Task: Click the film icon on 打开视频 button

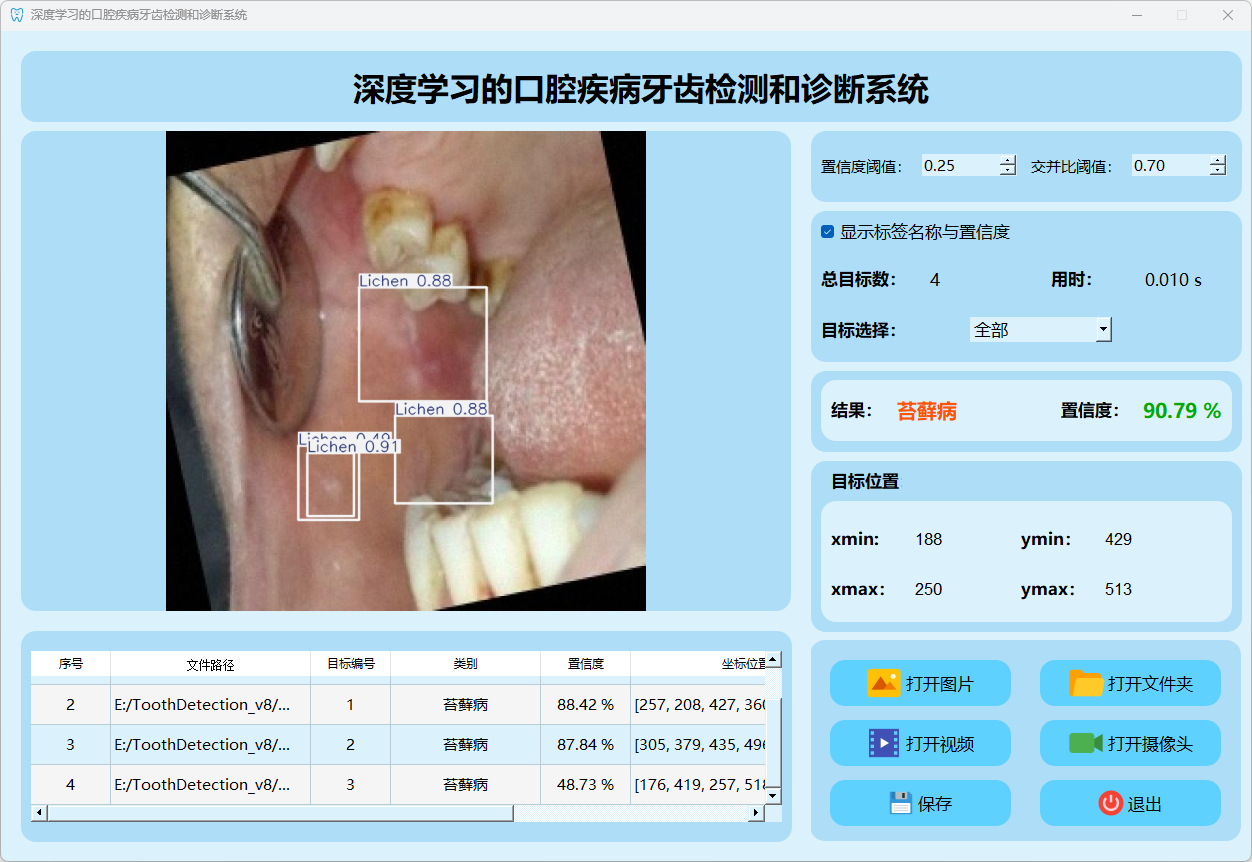Action: coord(884,744)
